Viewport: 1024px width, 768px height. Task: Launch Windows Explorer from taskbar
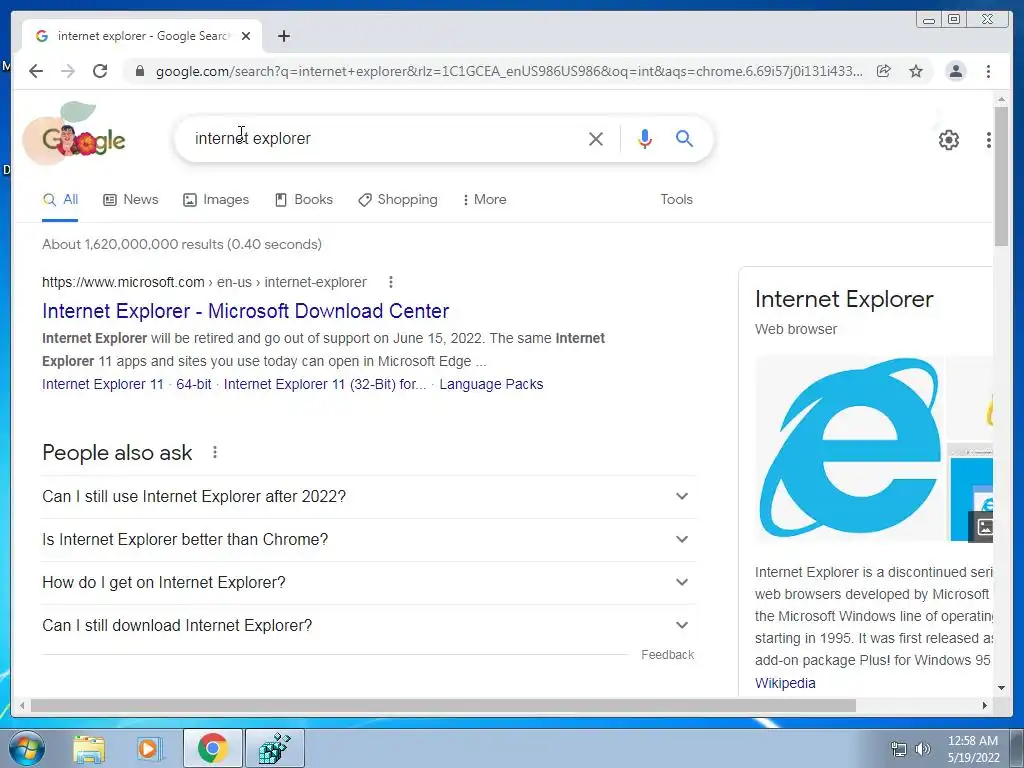coord(89,748)
